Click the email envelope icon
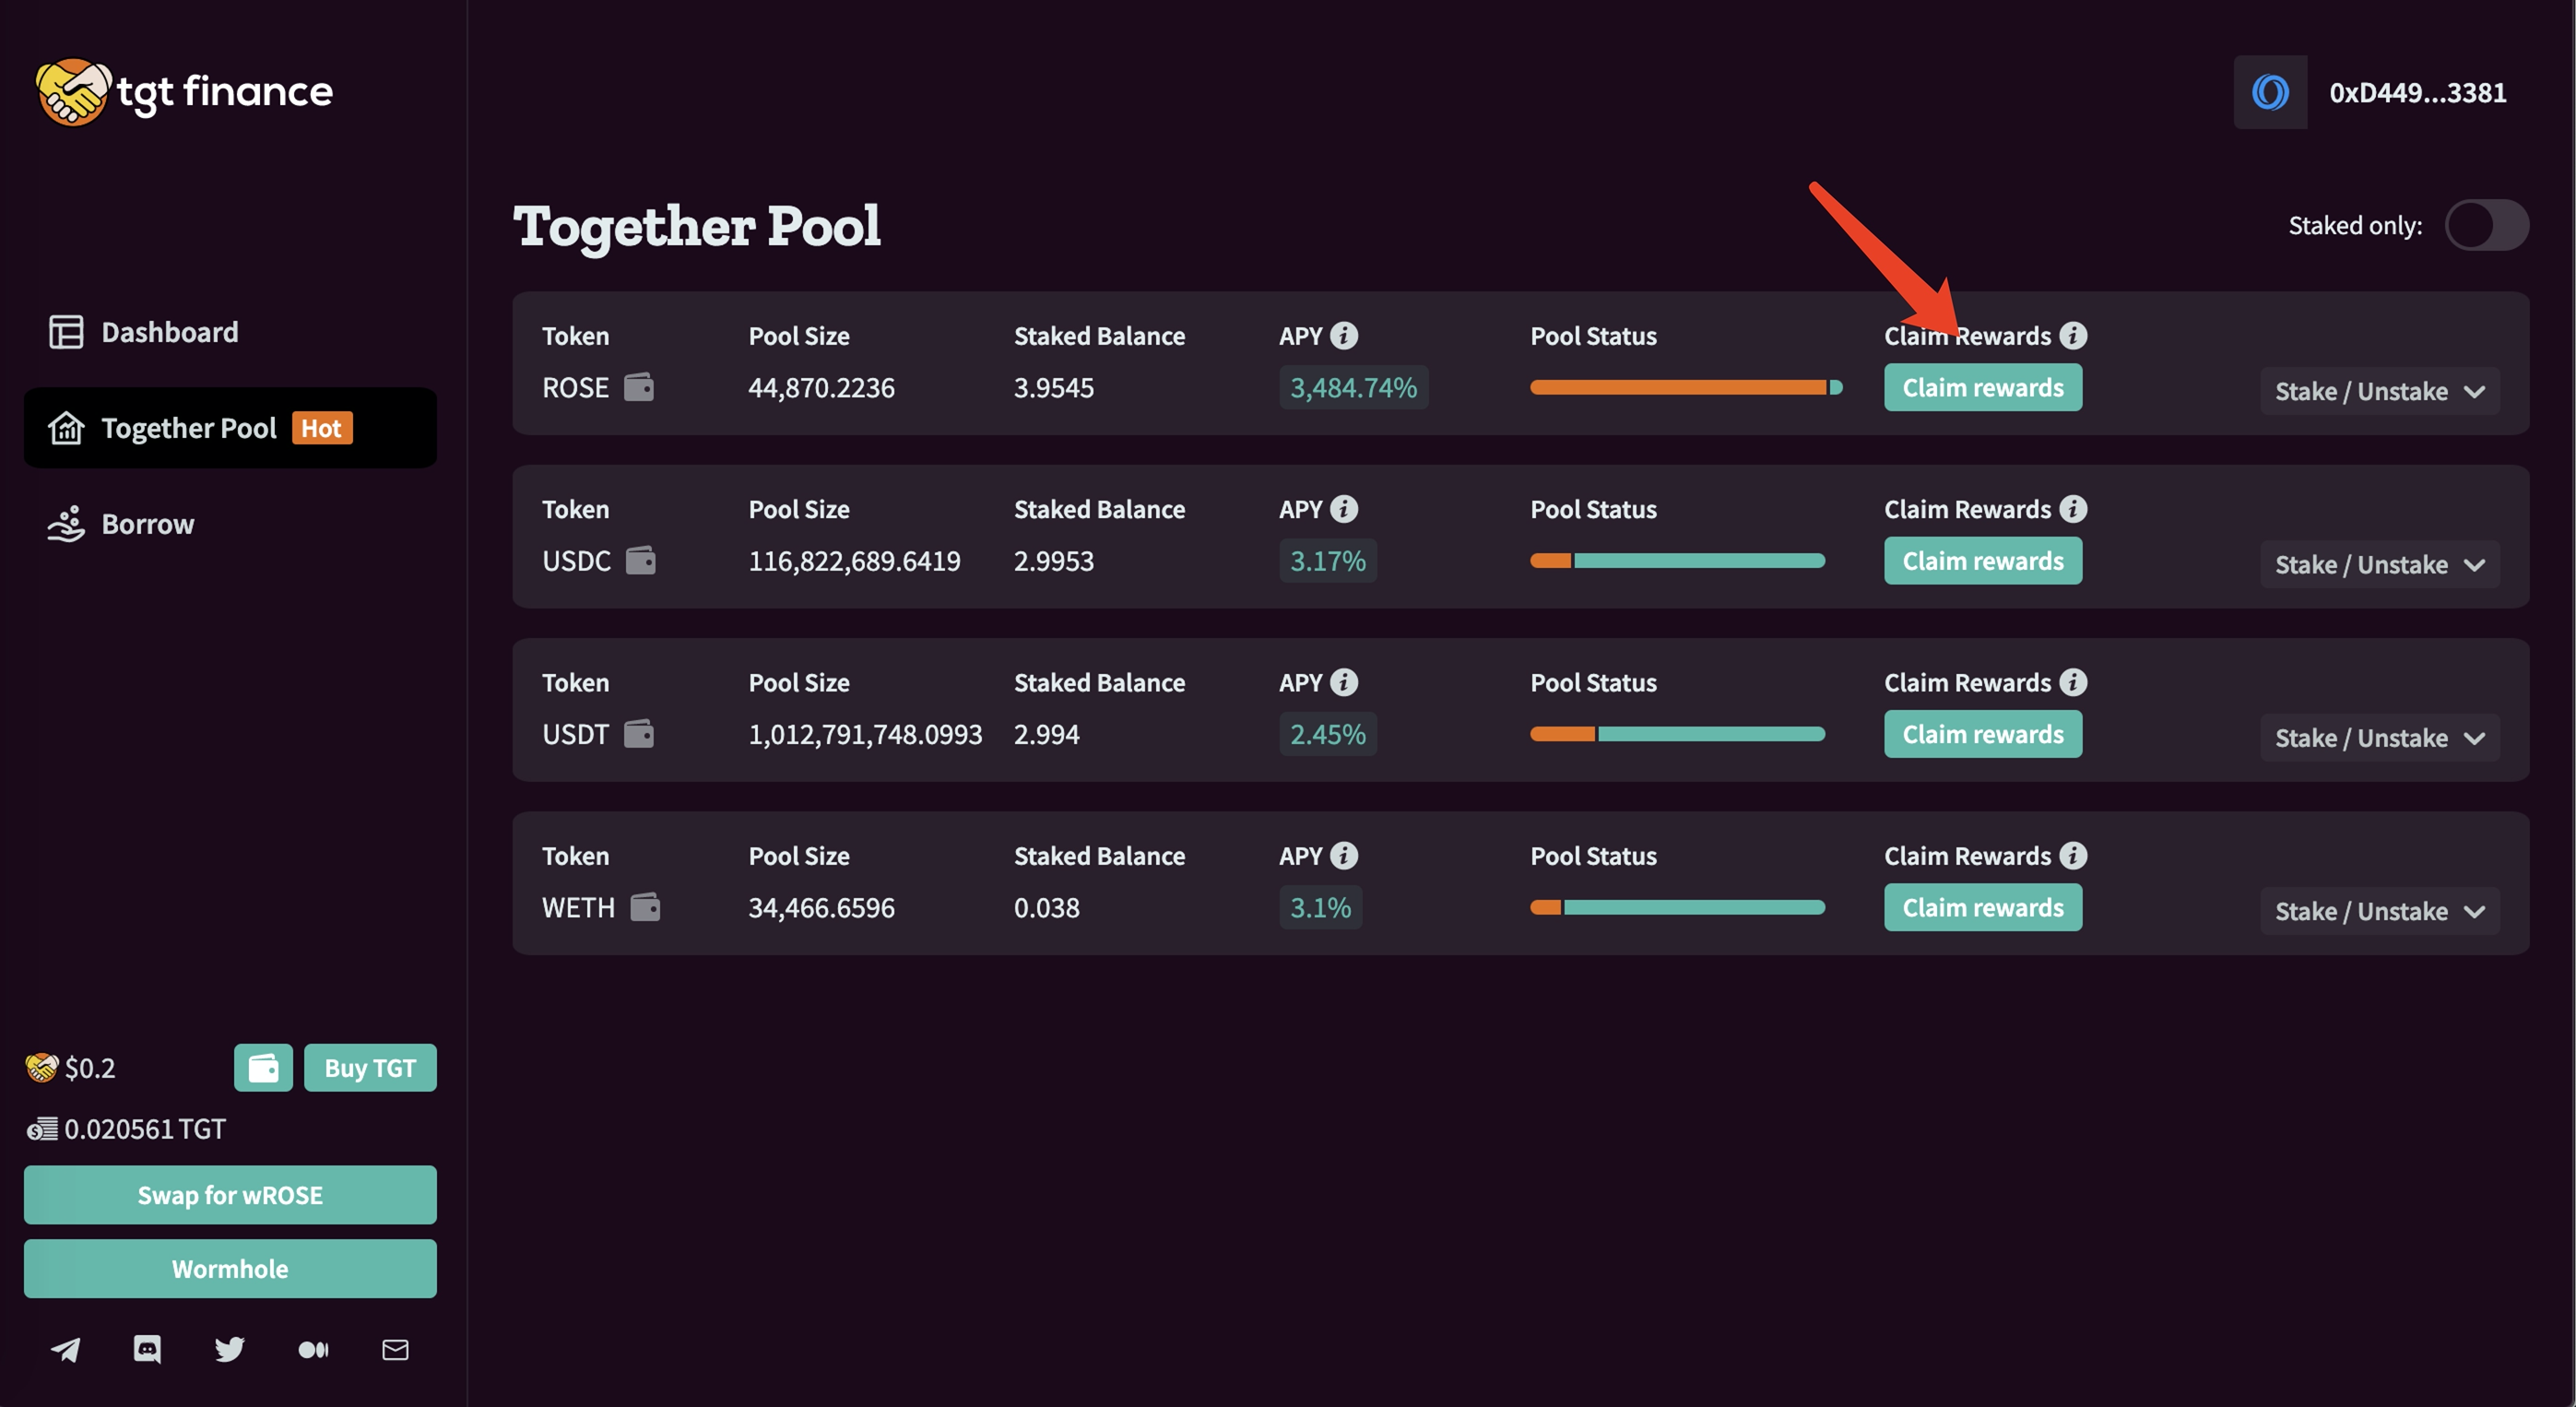The height and width of the screenshot is (1407, 2576). [x=395, y=1350]
